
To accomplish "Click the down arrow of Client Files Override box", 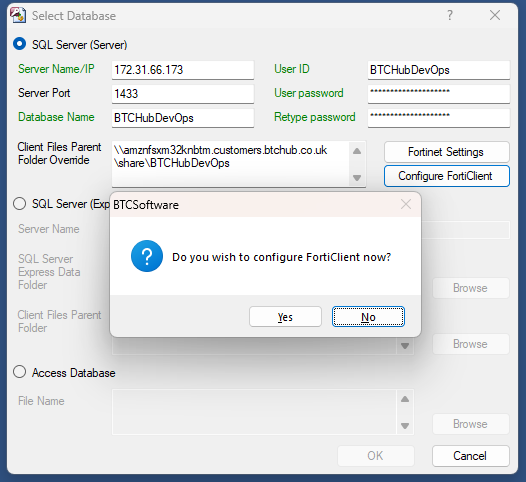I will (357, 177).
